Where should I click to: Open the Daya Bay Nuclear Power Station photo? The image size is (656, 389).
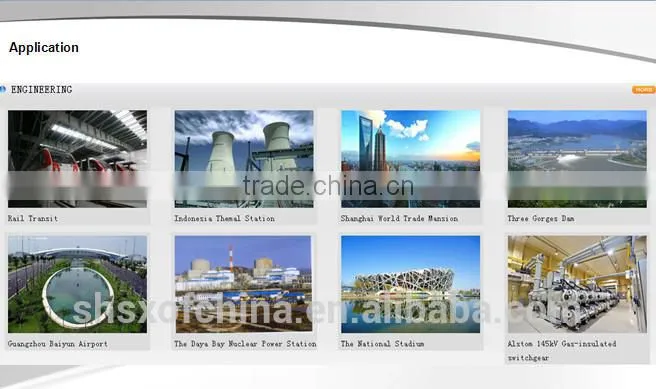[x=243, y=284]
